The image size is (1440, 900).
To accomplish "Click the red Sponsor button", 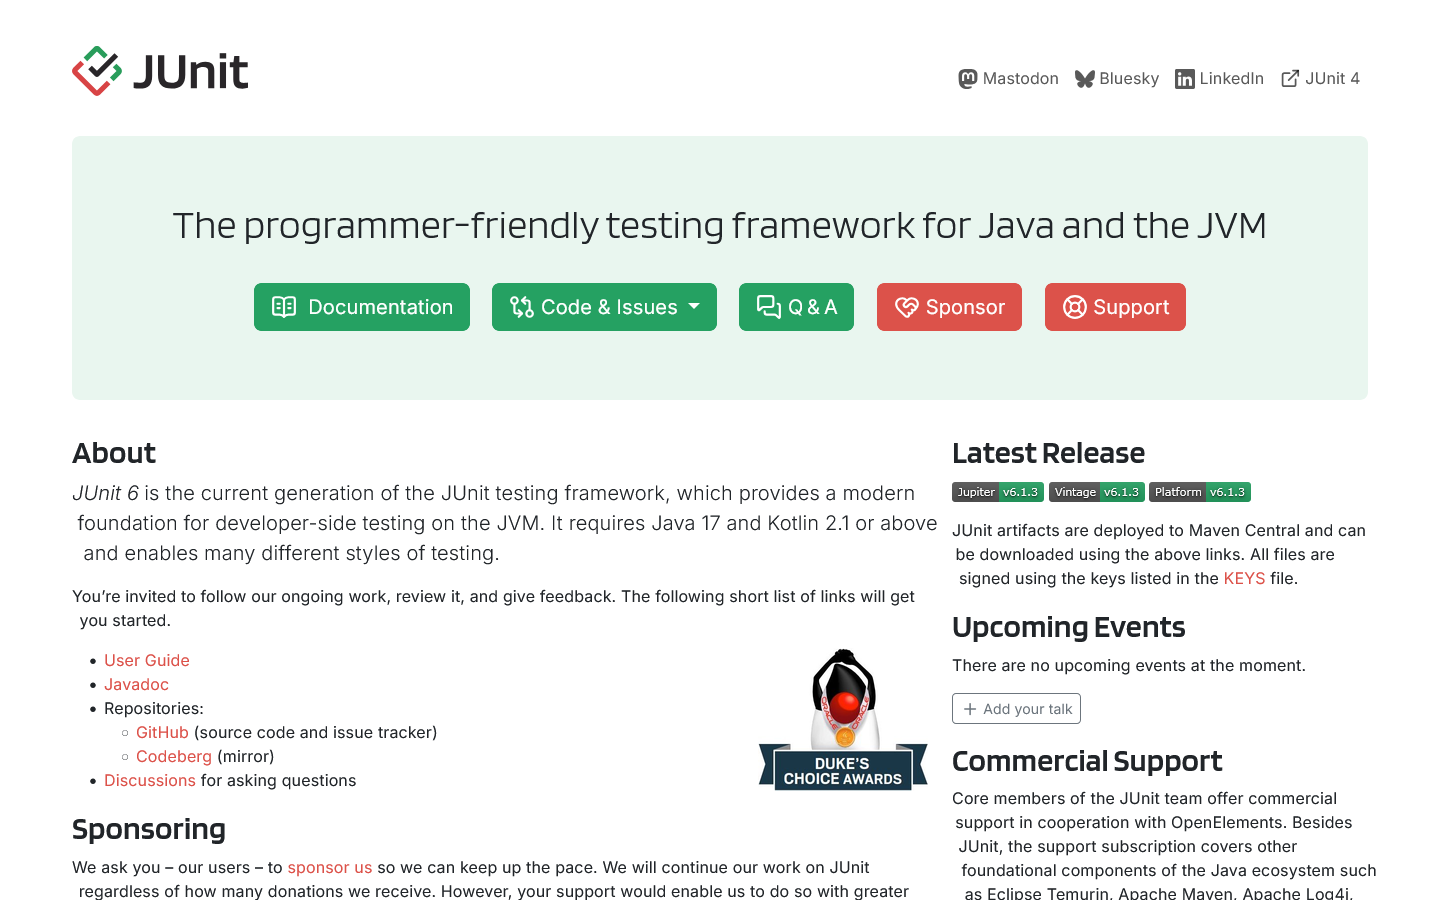I will (x=949, y=307).
